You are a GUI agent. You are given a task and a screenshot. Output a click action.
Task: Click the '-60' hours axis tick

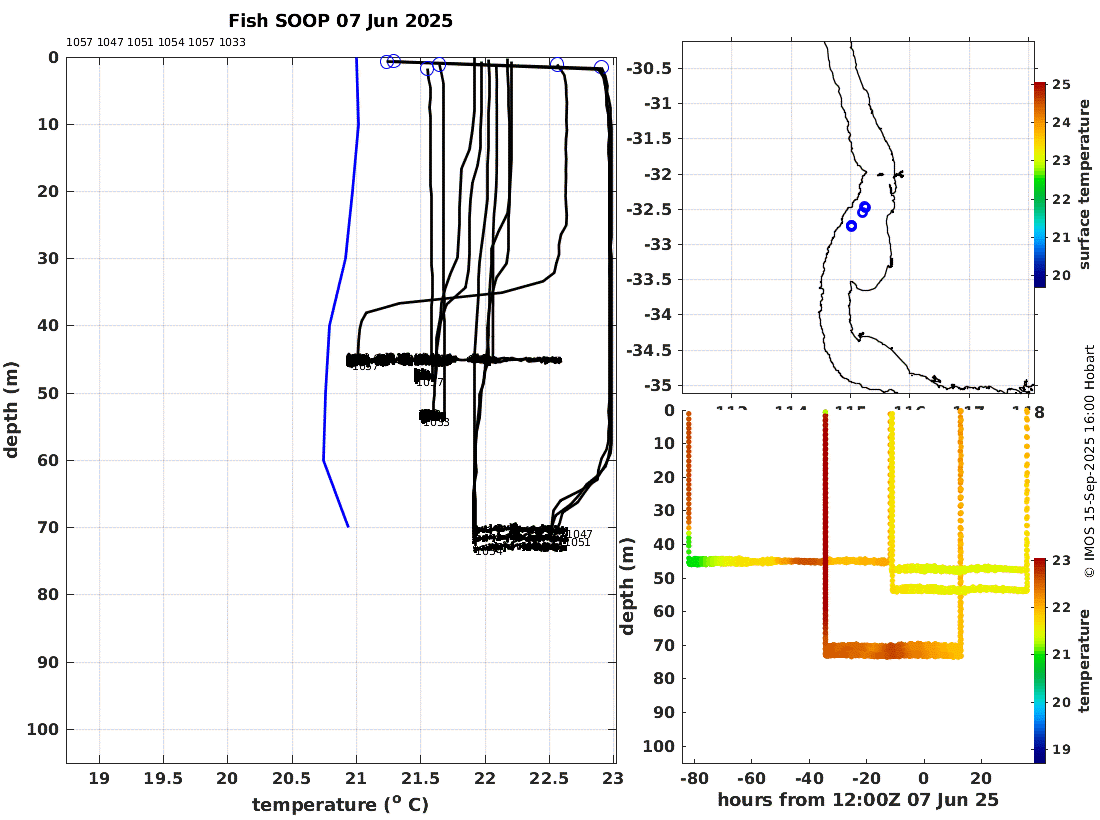tap(751, 778)
